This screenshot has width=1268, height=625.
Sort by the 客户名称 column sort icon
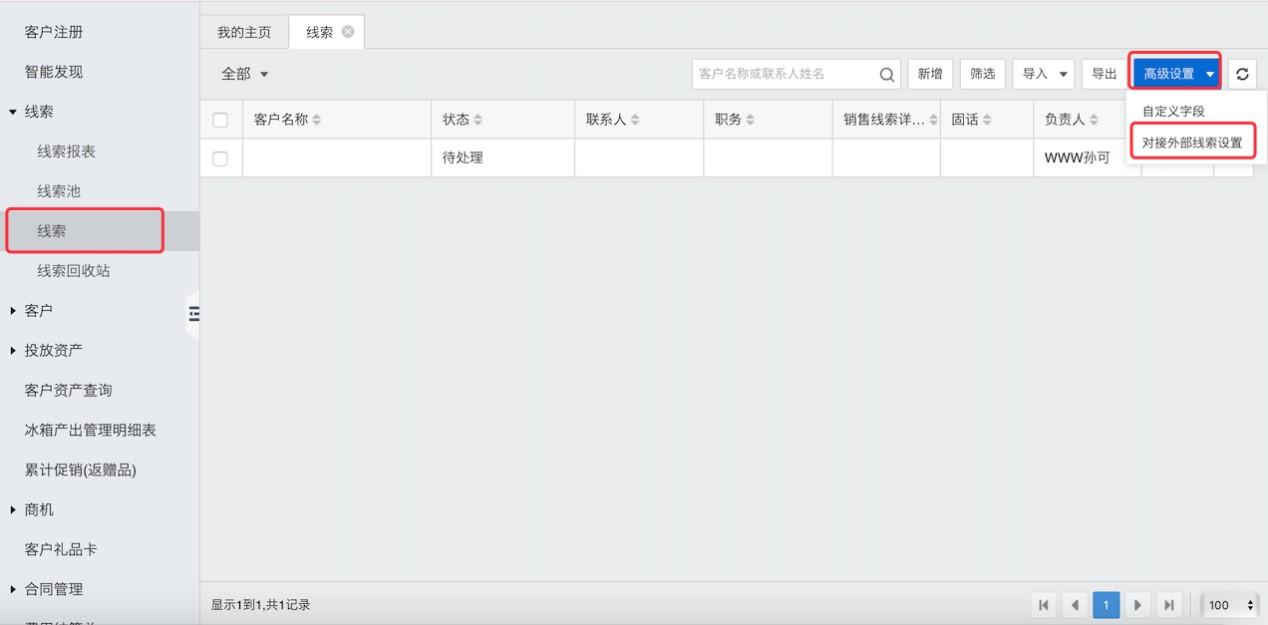pyautogui.click(x=317, y=120)
